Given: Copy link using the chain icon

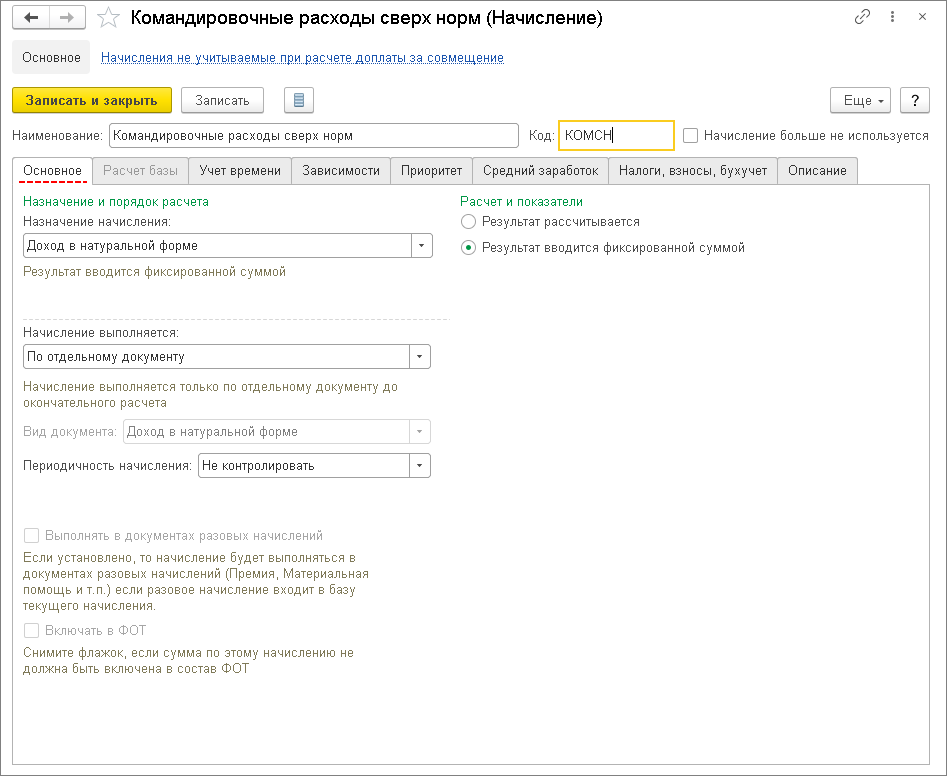Looking at the screenshot, I should pyautogui.click(x=862, y=17).
